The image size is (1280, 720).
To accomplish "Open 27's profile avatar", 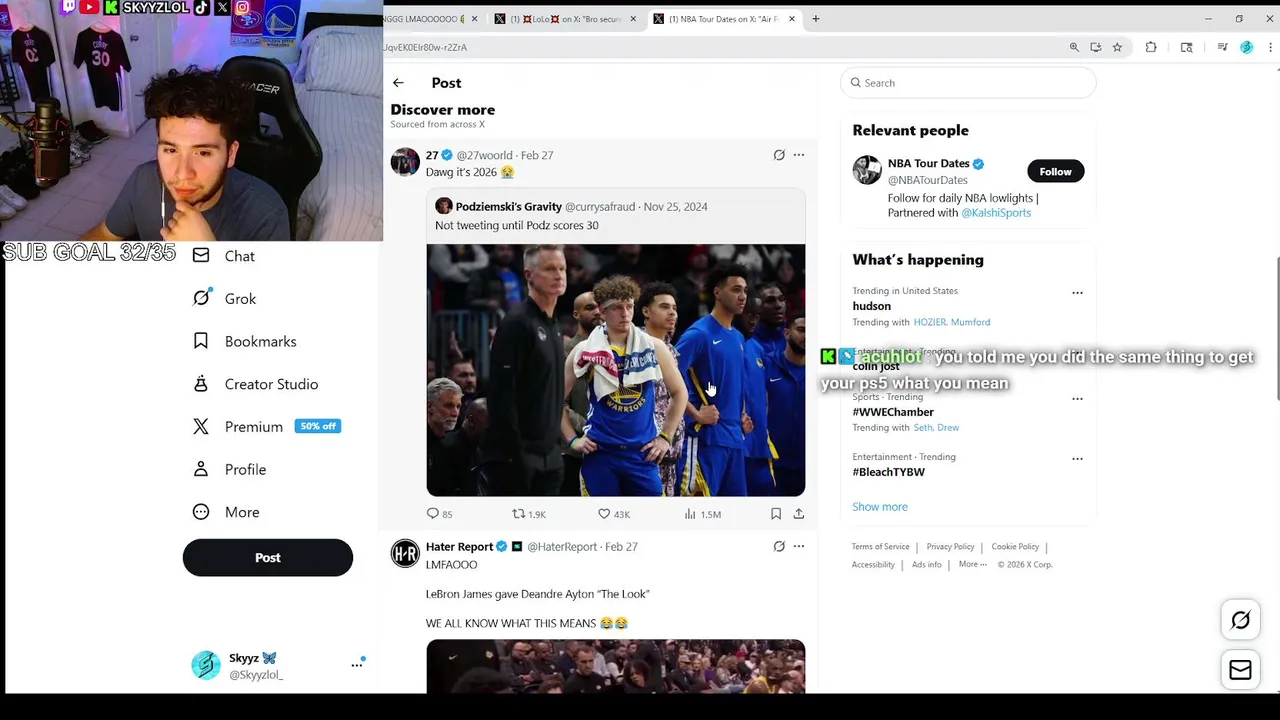I will pyautogui.click(x=405, y=161).
